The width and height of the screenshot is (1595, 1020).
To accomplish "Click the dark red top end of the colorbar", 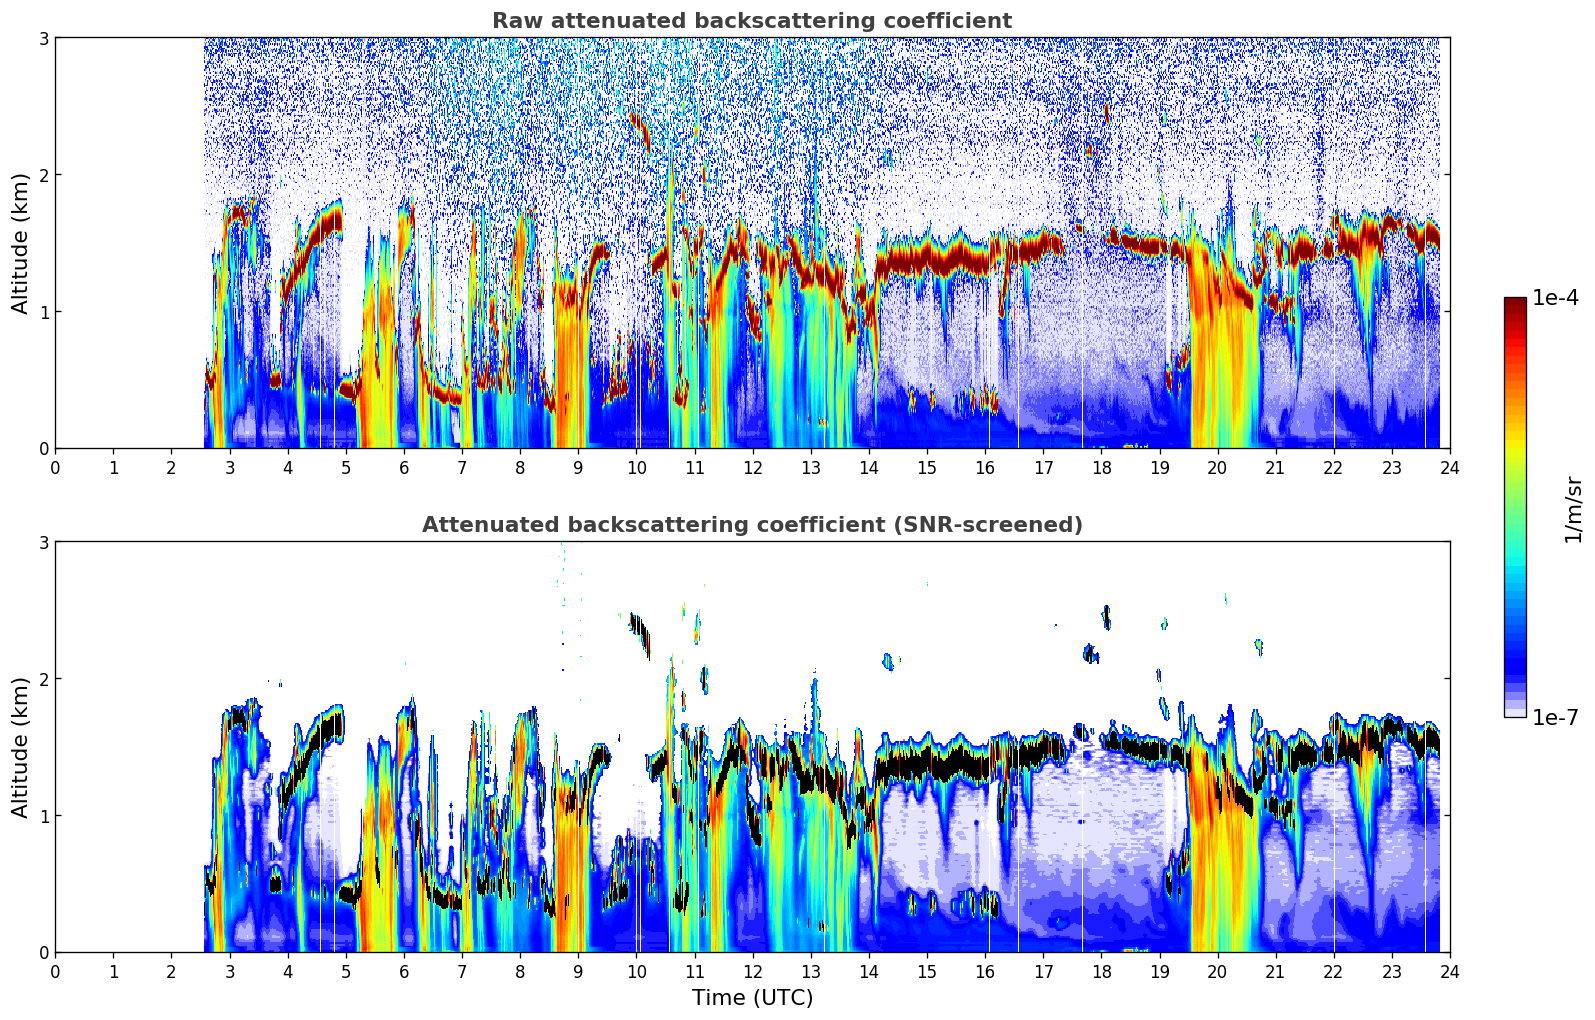I will (x=1515, y=303).
